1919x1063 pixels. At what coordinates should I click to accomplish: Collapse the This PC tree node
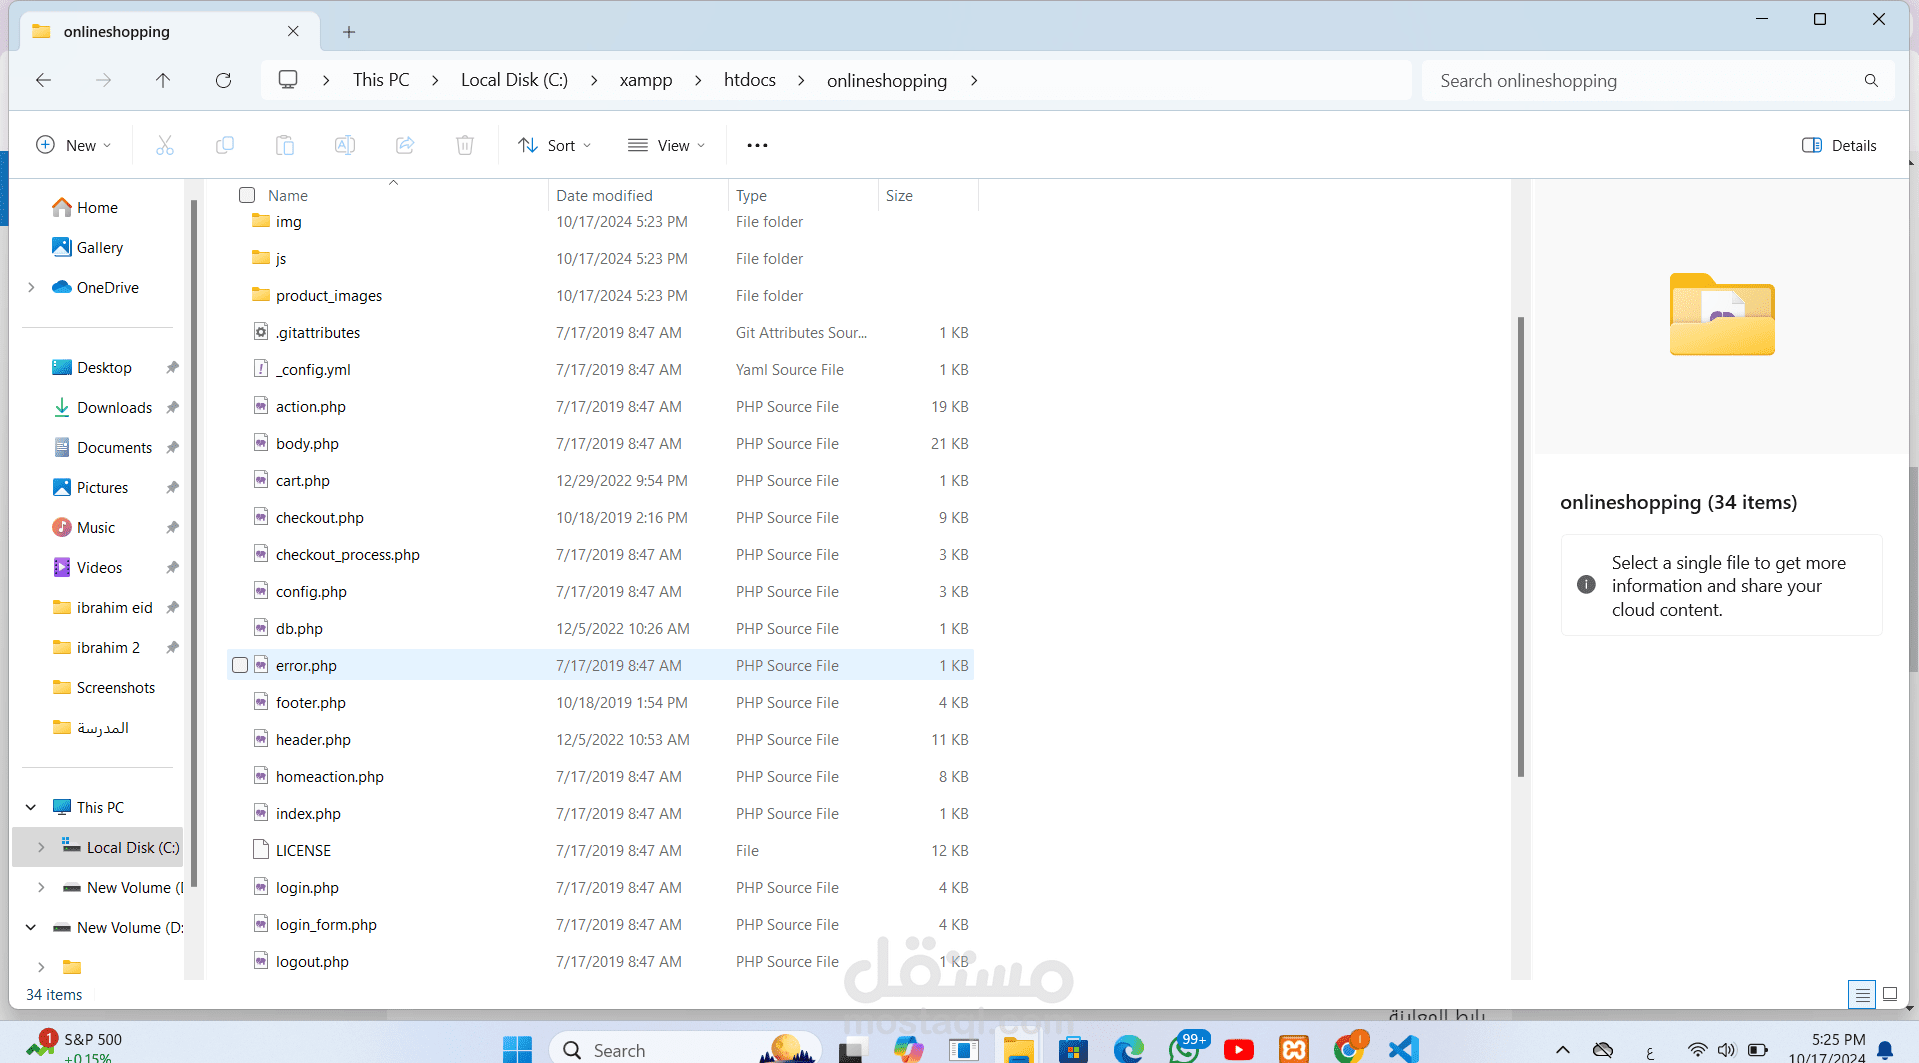pos(32,807)
